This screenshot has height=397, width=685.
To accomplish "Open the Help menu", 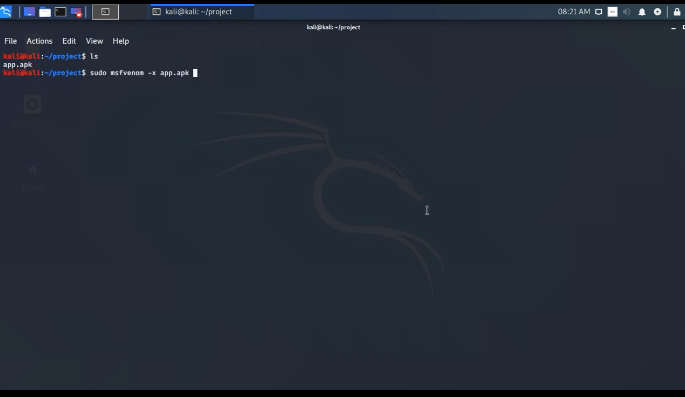I will coord(121,41).
